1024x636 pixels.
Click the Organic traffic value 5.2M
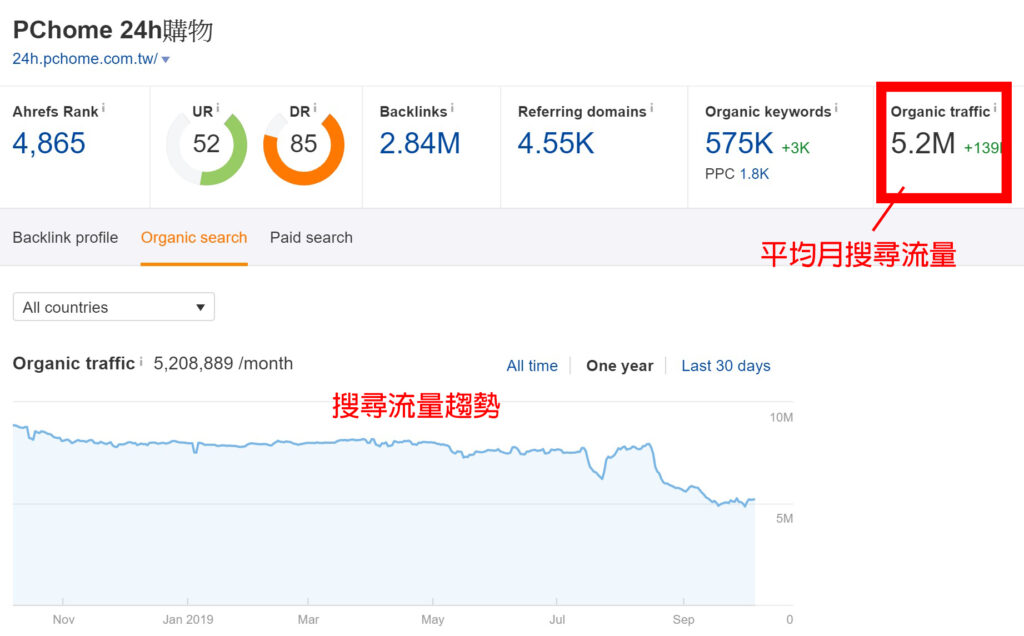click(923, 144)
